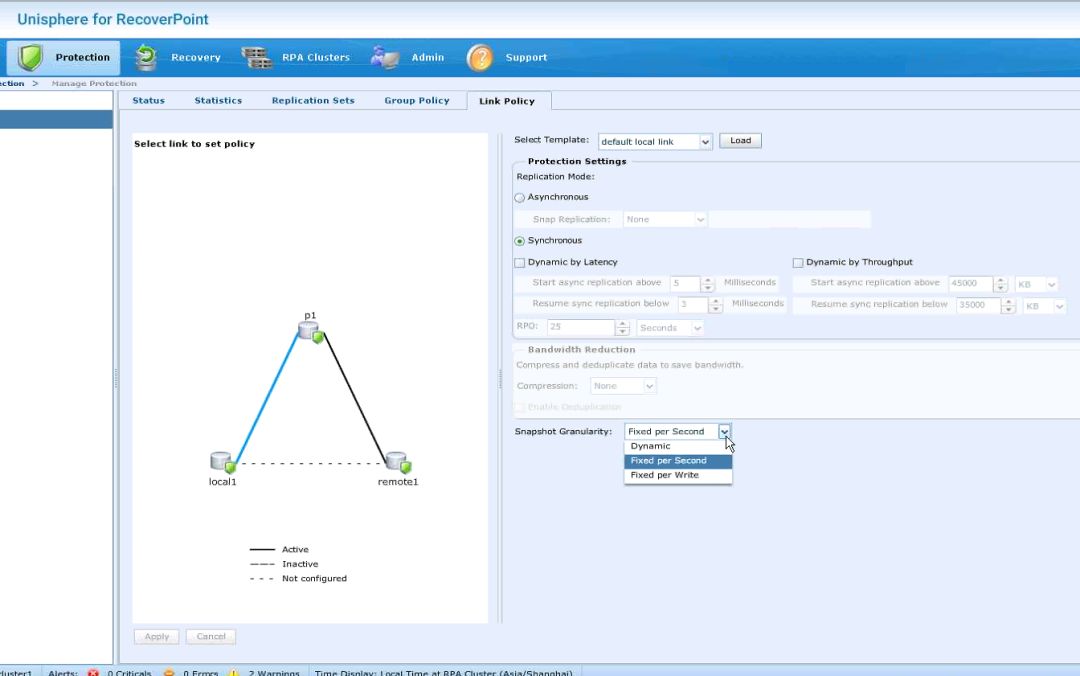Click the Errors orange alert icon
Screen dimensions: 1080x676
pos(169,672)
